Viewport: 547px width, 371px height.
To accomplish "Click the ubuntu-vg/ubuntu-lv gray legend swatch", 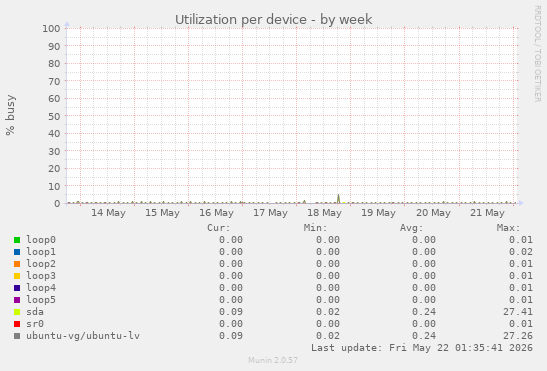I will click(17, 336).
